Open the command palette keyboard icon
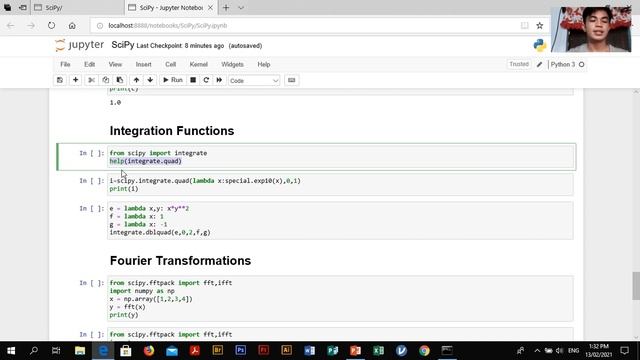 coord(291,80)
